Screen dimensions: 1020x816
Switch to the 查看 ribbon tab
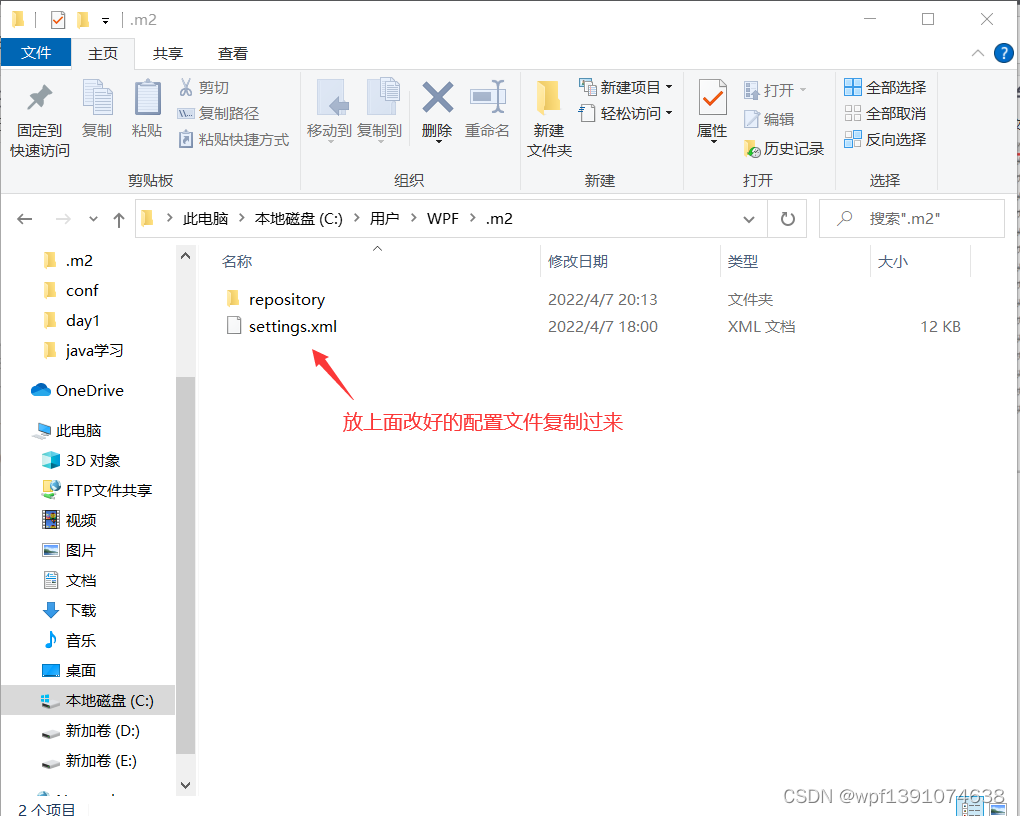pos(232,53)
